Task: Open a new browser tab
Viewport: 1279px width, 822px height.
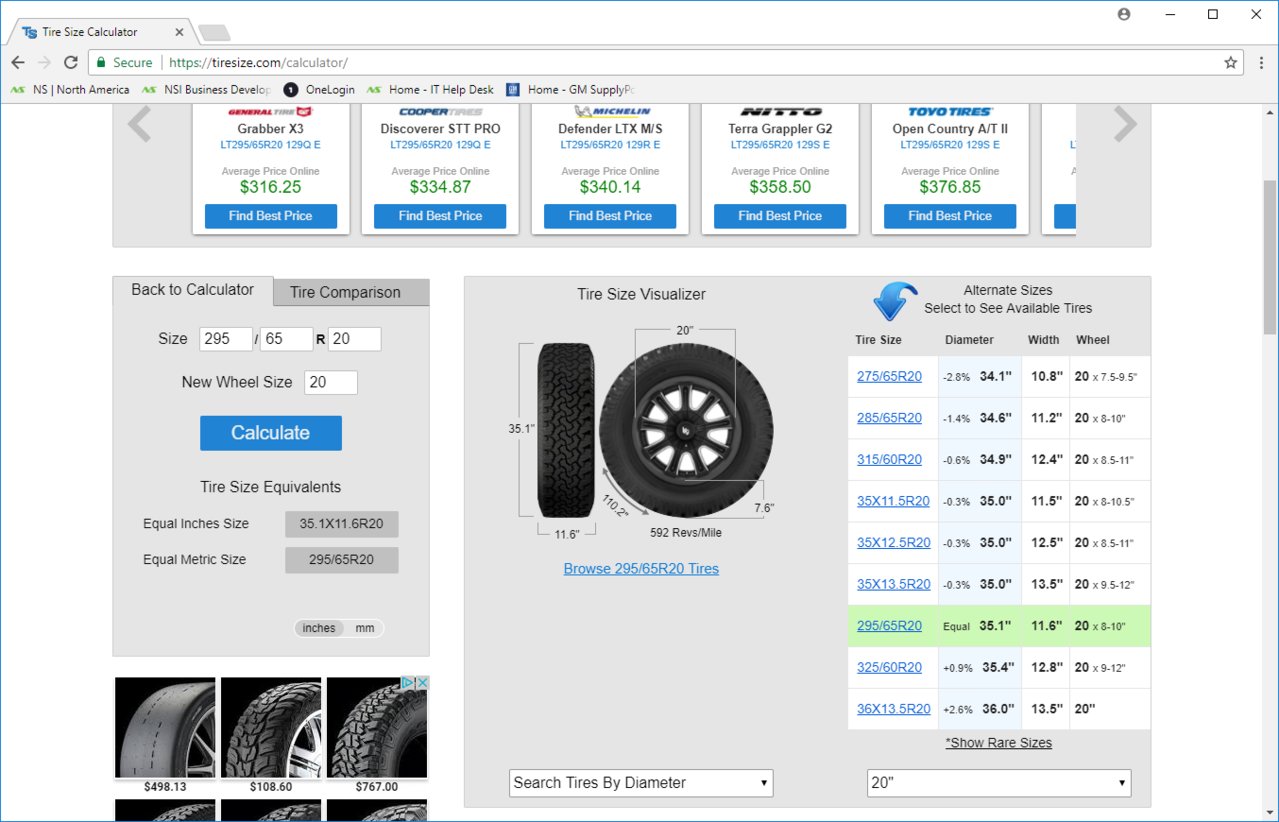Action: point(214,33)
